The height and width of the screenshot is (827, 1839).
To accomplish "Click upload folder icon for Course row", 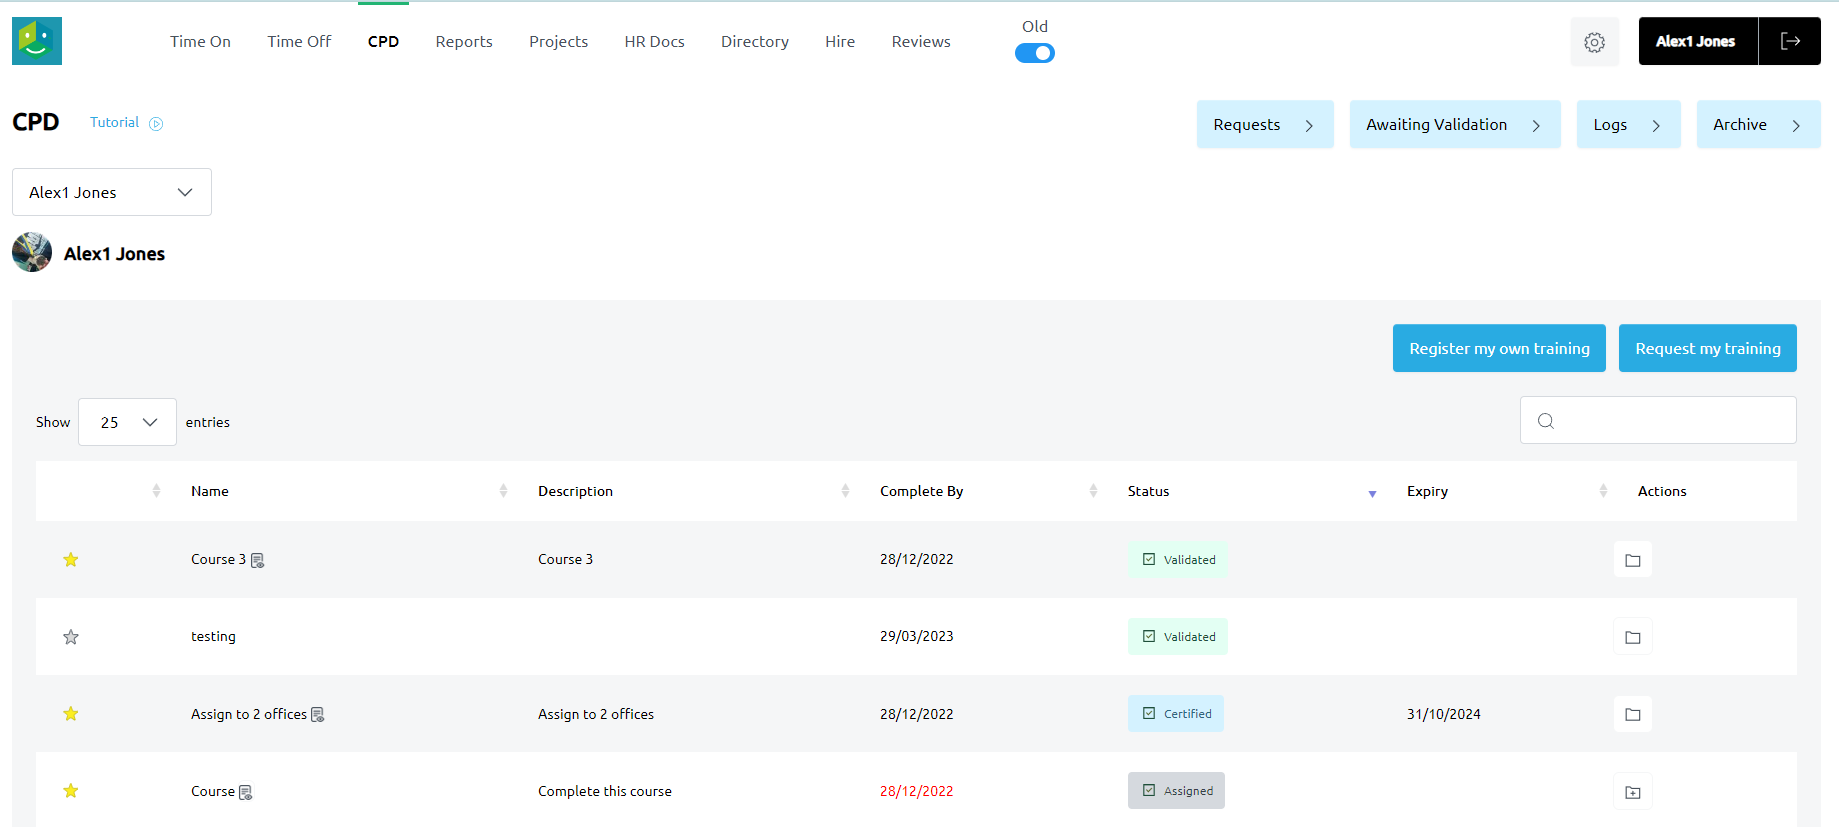I will 1632,792.
